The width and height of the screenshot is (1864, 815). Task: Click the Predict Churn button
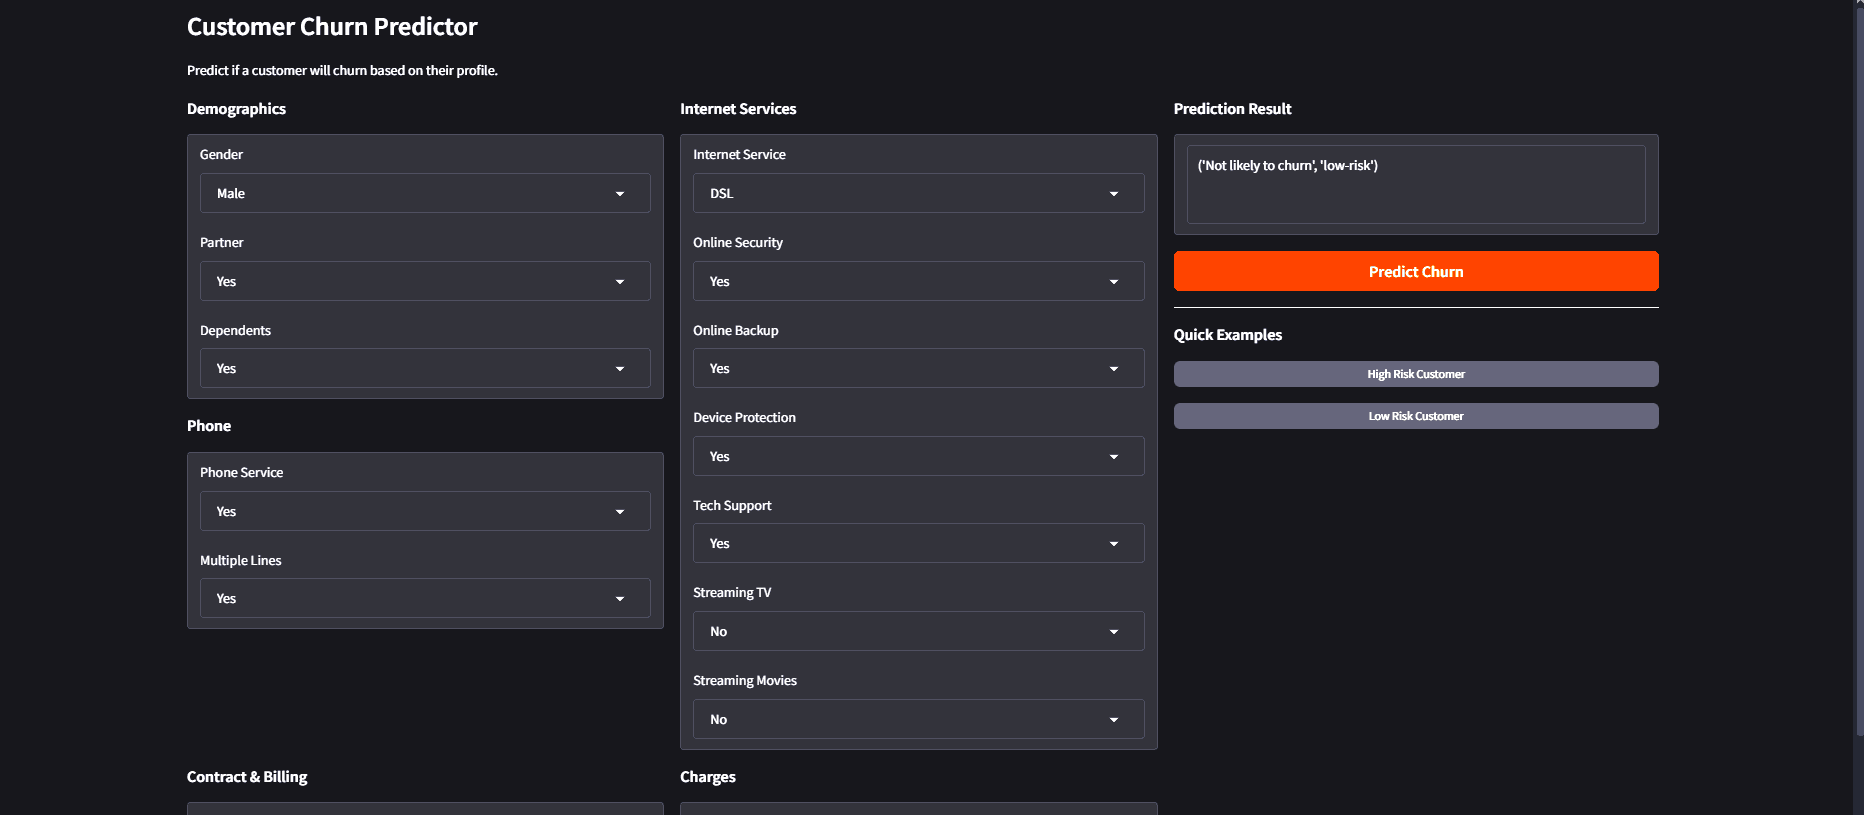pos(1416,271)
